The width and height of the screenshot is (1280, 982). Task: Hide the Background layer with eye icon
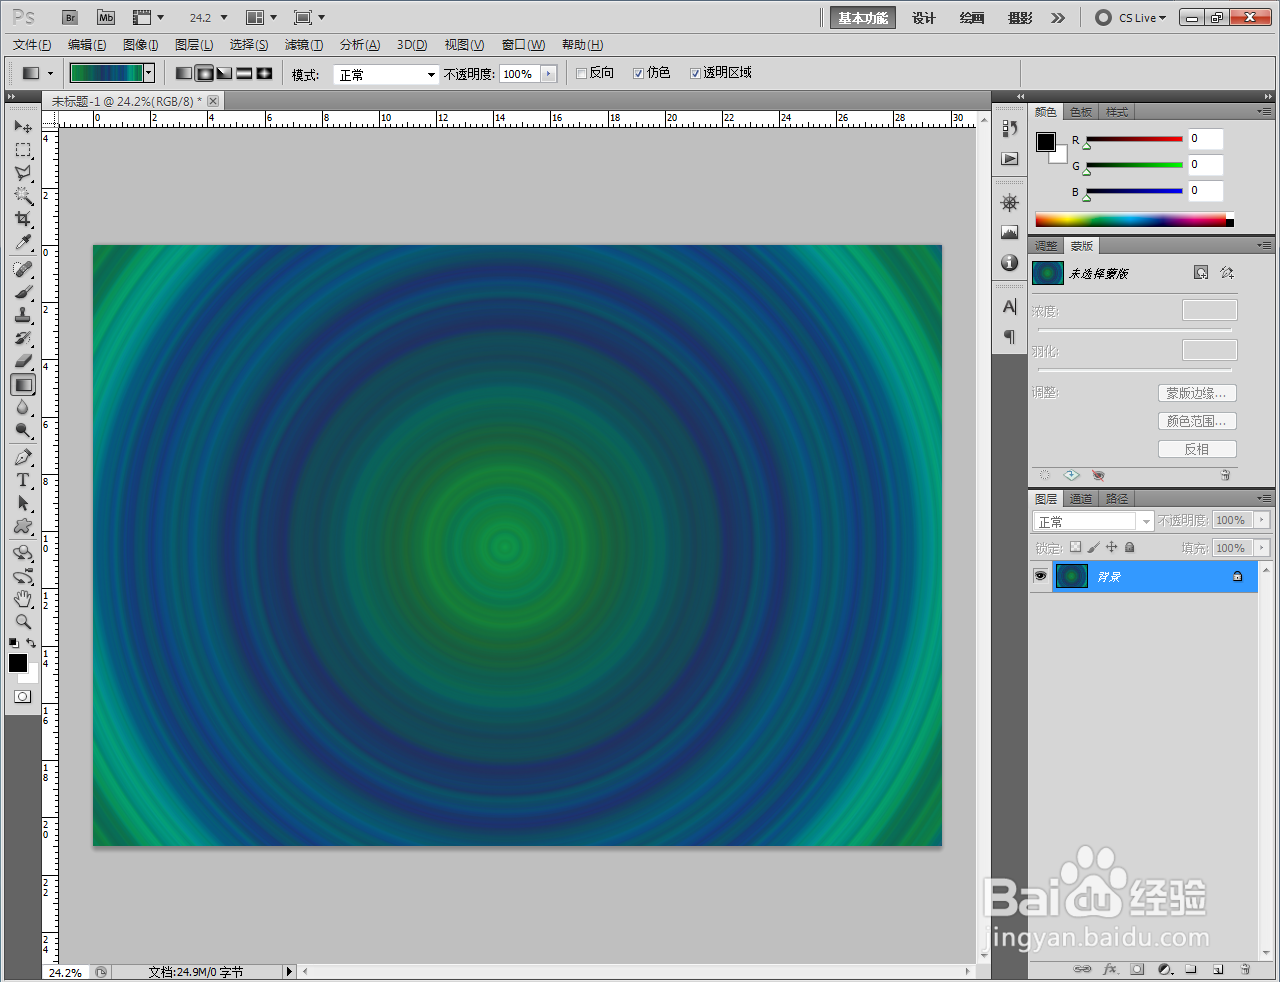[1040, 576]
